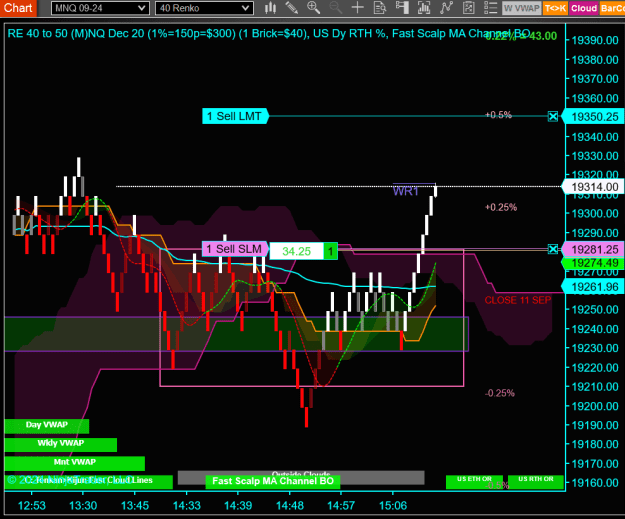This screenshot has height=519, width=625.
Task: Open the indicators line-graph icon
Action: (446, 8)
